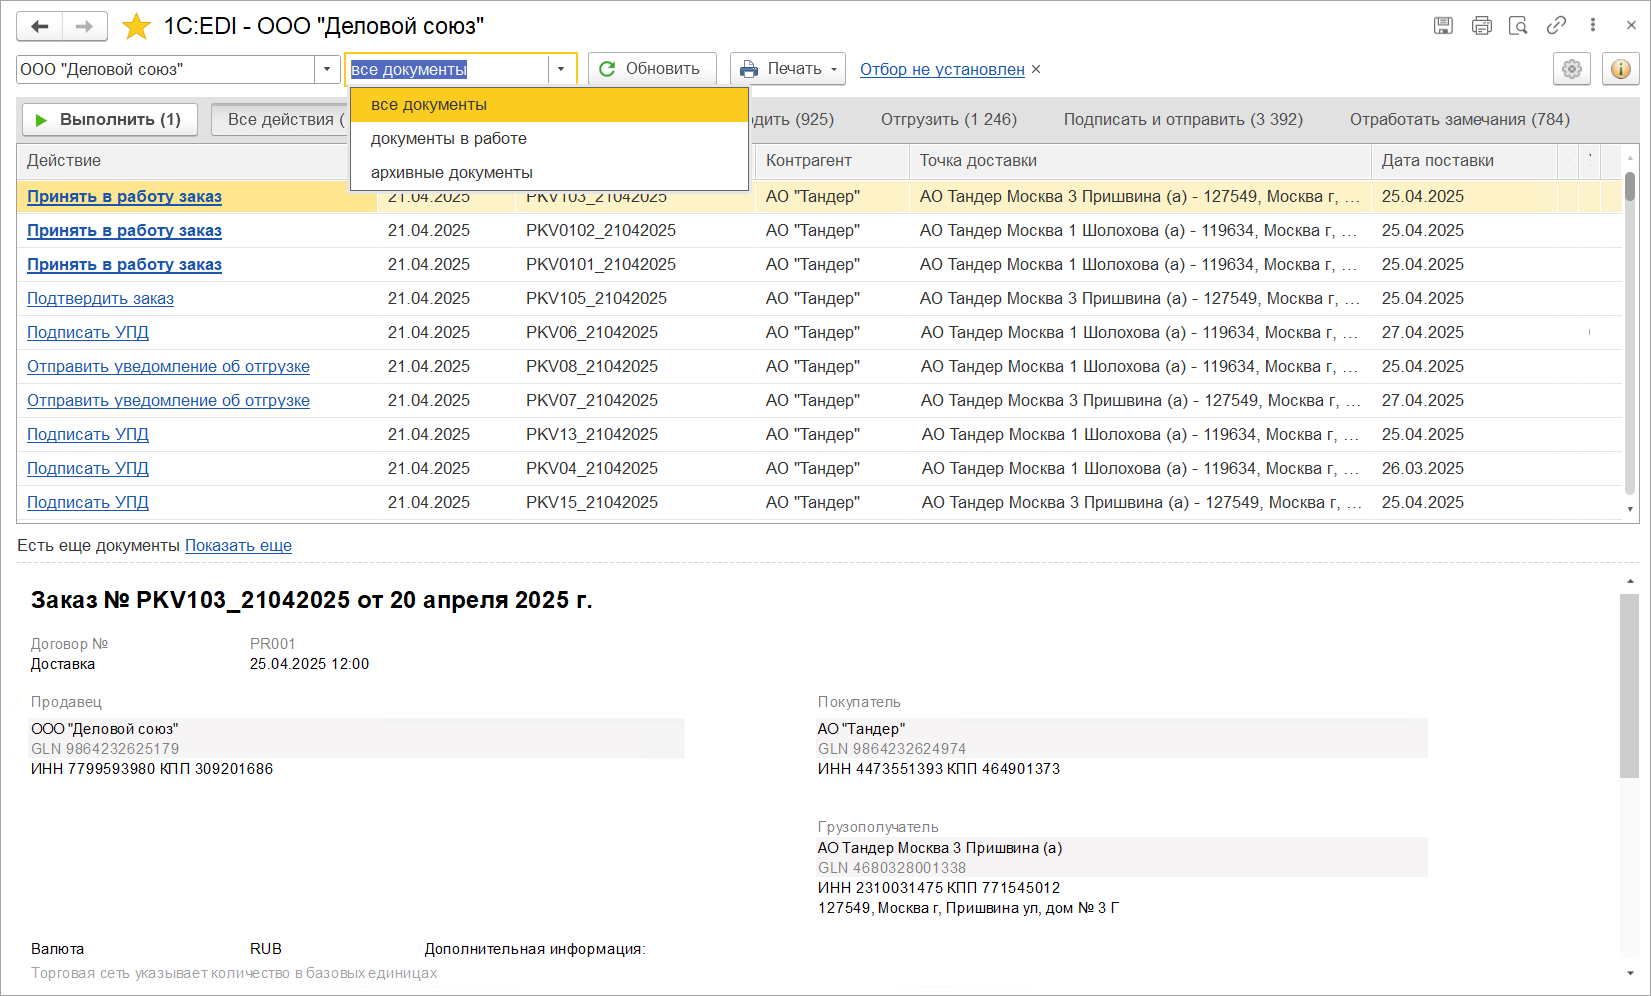Choose "архивные документы" option
The height and width of the screenshot is (996, 1651).
(x=451, y=173)
